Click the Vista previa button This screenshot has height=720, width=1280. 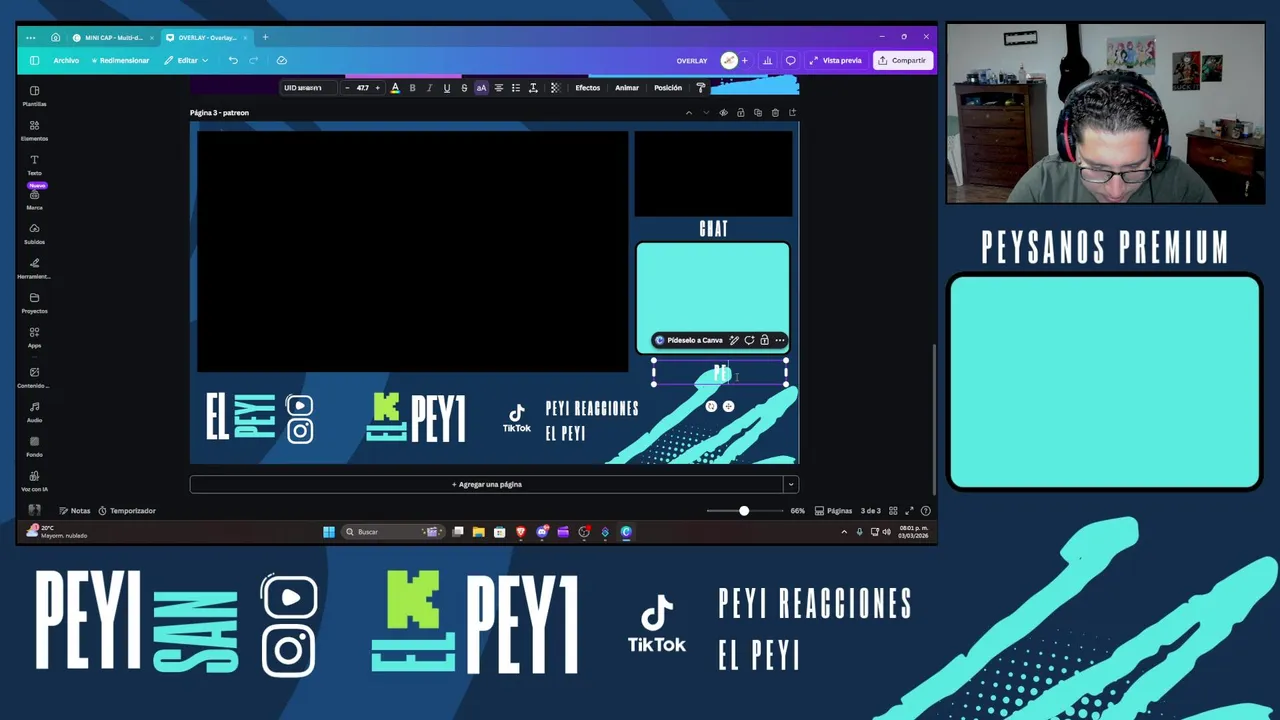click(835, 60)
